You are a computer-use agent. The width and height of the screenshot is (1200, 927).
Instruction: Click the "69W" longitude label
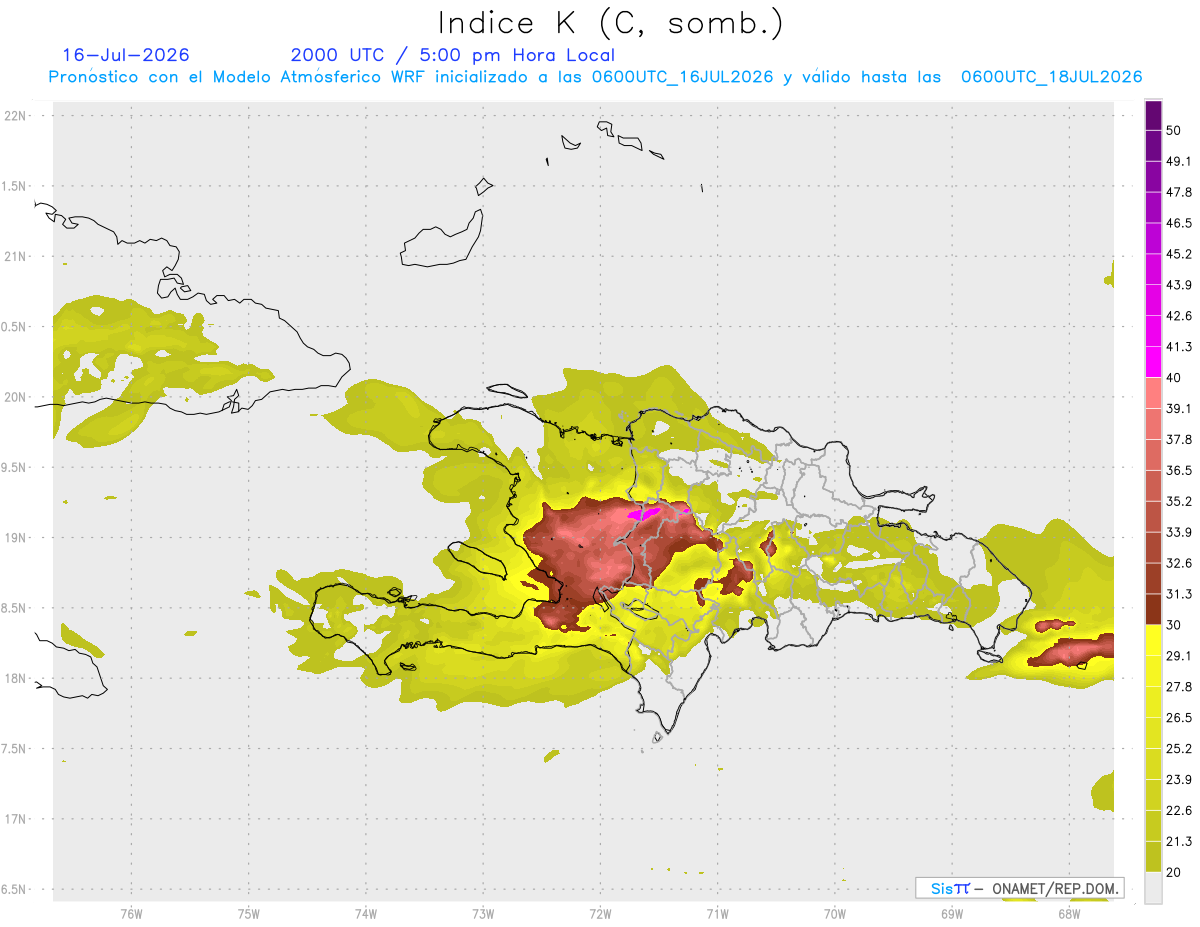tap(951, 914)
